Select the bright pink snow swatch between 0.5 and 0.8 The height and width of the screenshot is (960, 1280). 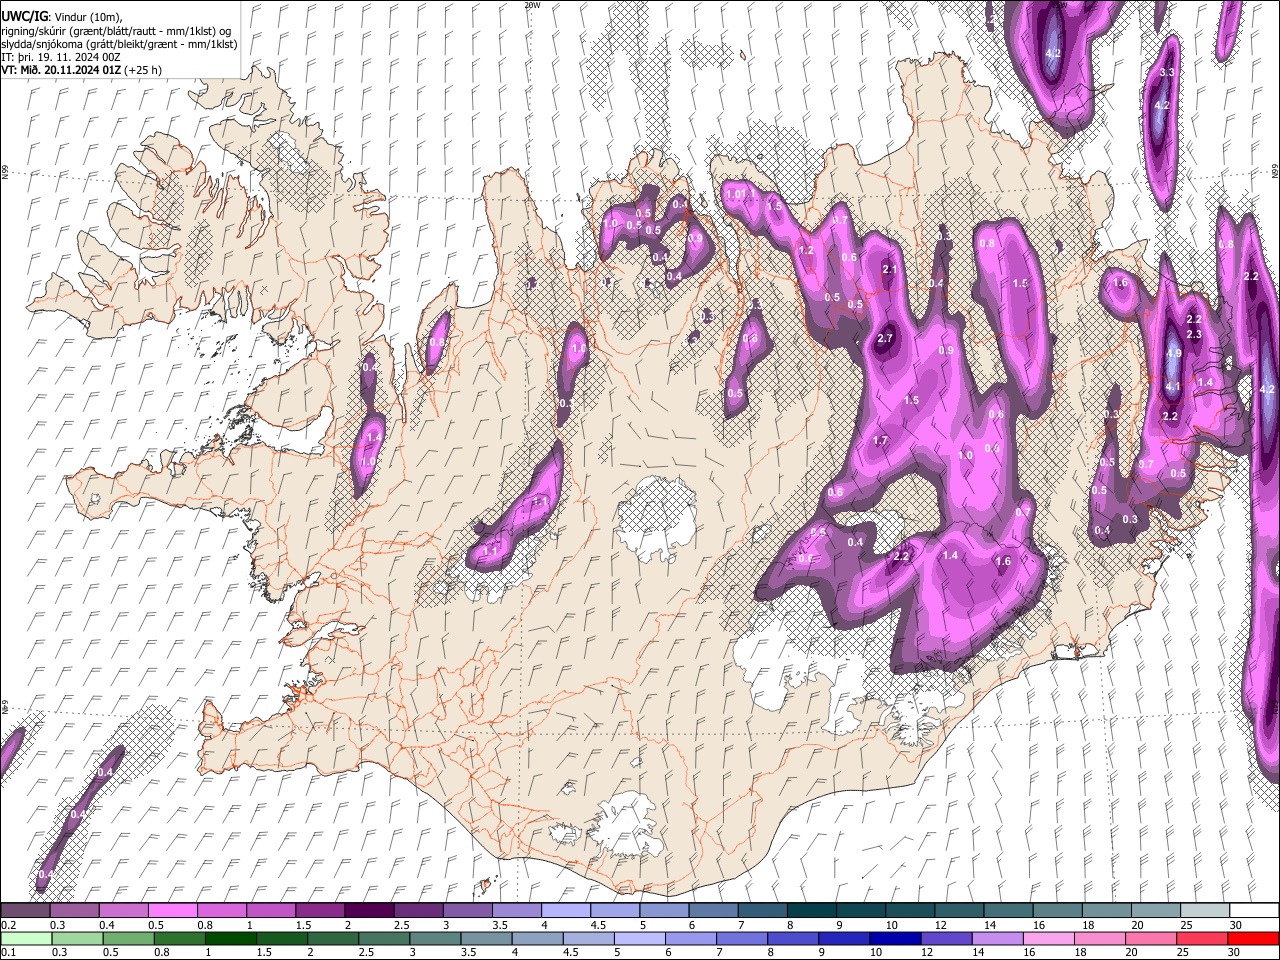[172, 911]
